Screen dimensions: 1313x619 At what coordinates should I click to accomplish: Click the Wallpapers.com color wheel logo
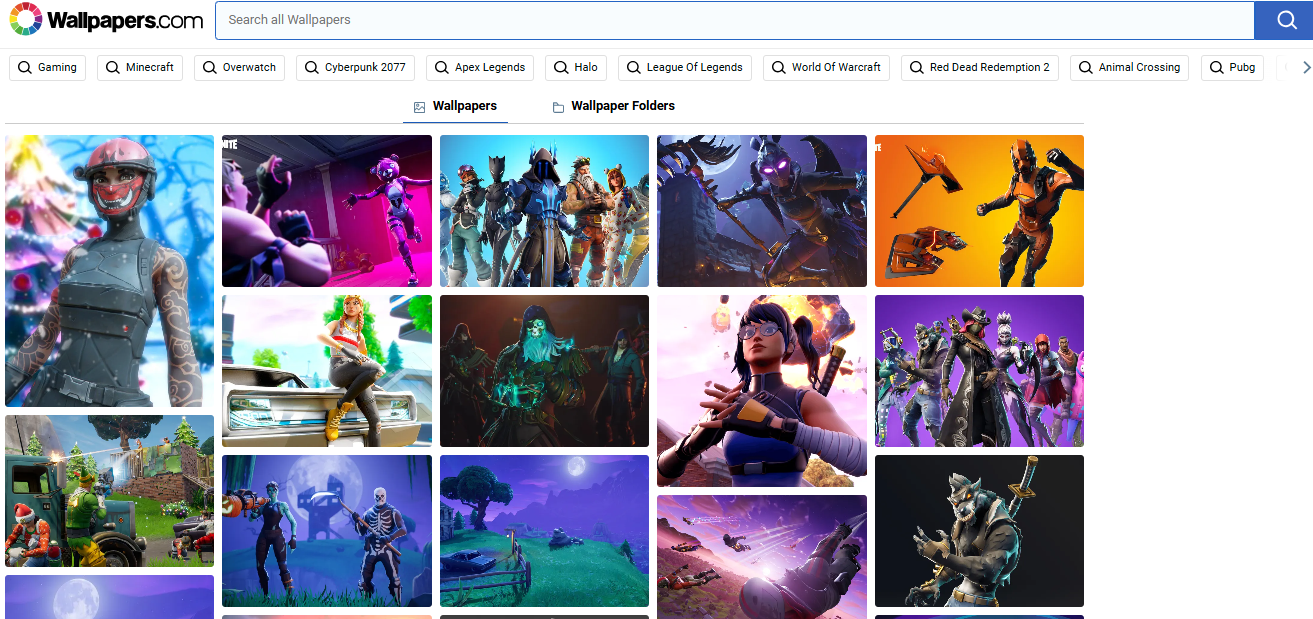tap(25, 19)
